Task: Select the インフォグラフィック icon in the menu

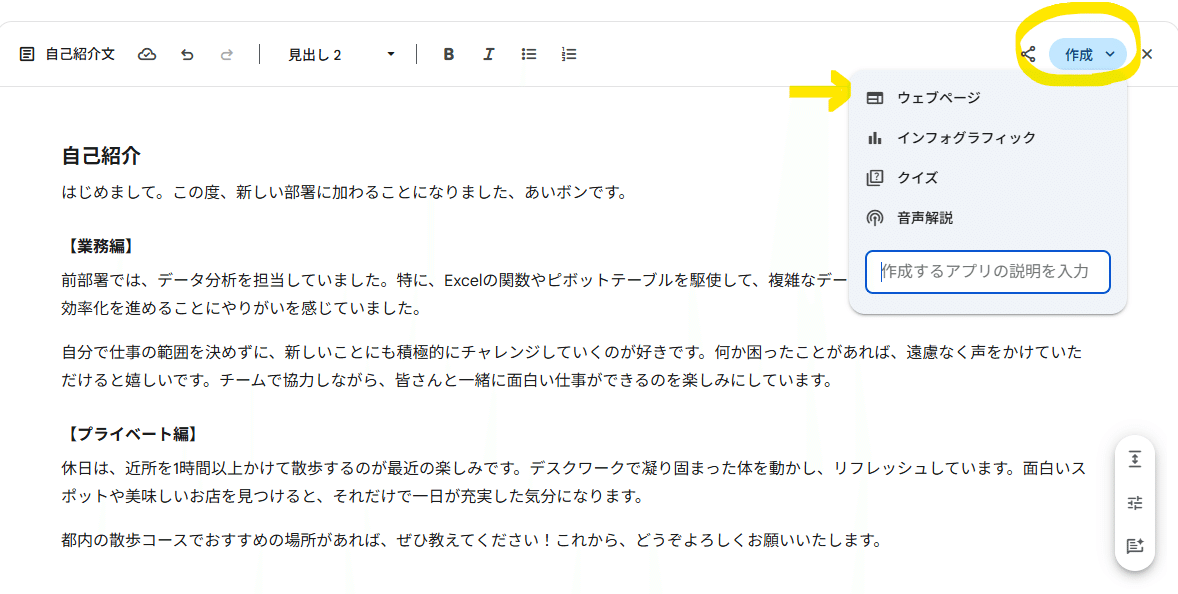Action: click(874, 137)
